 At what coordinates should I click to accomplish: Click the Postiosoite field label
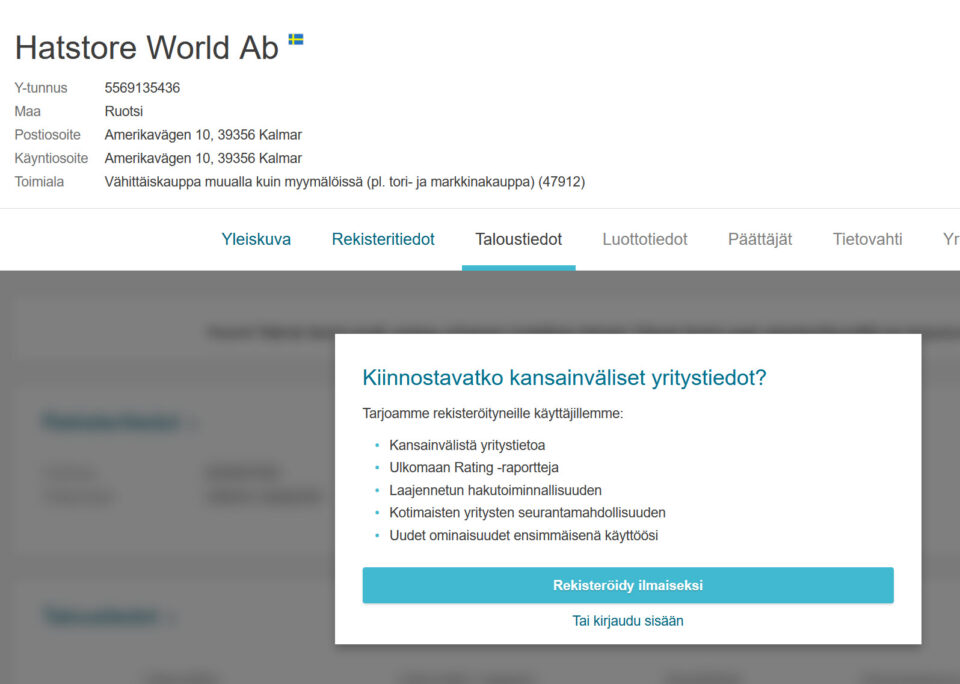48,135
